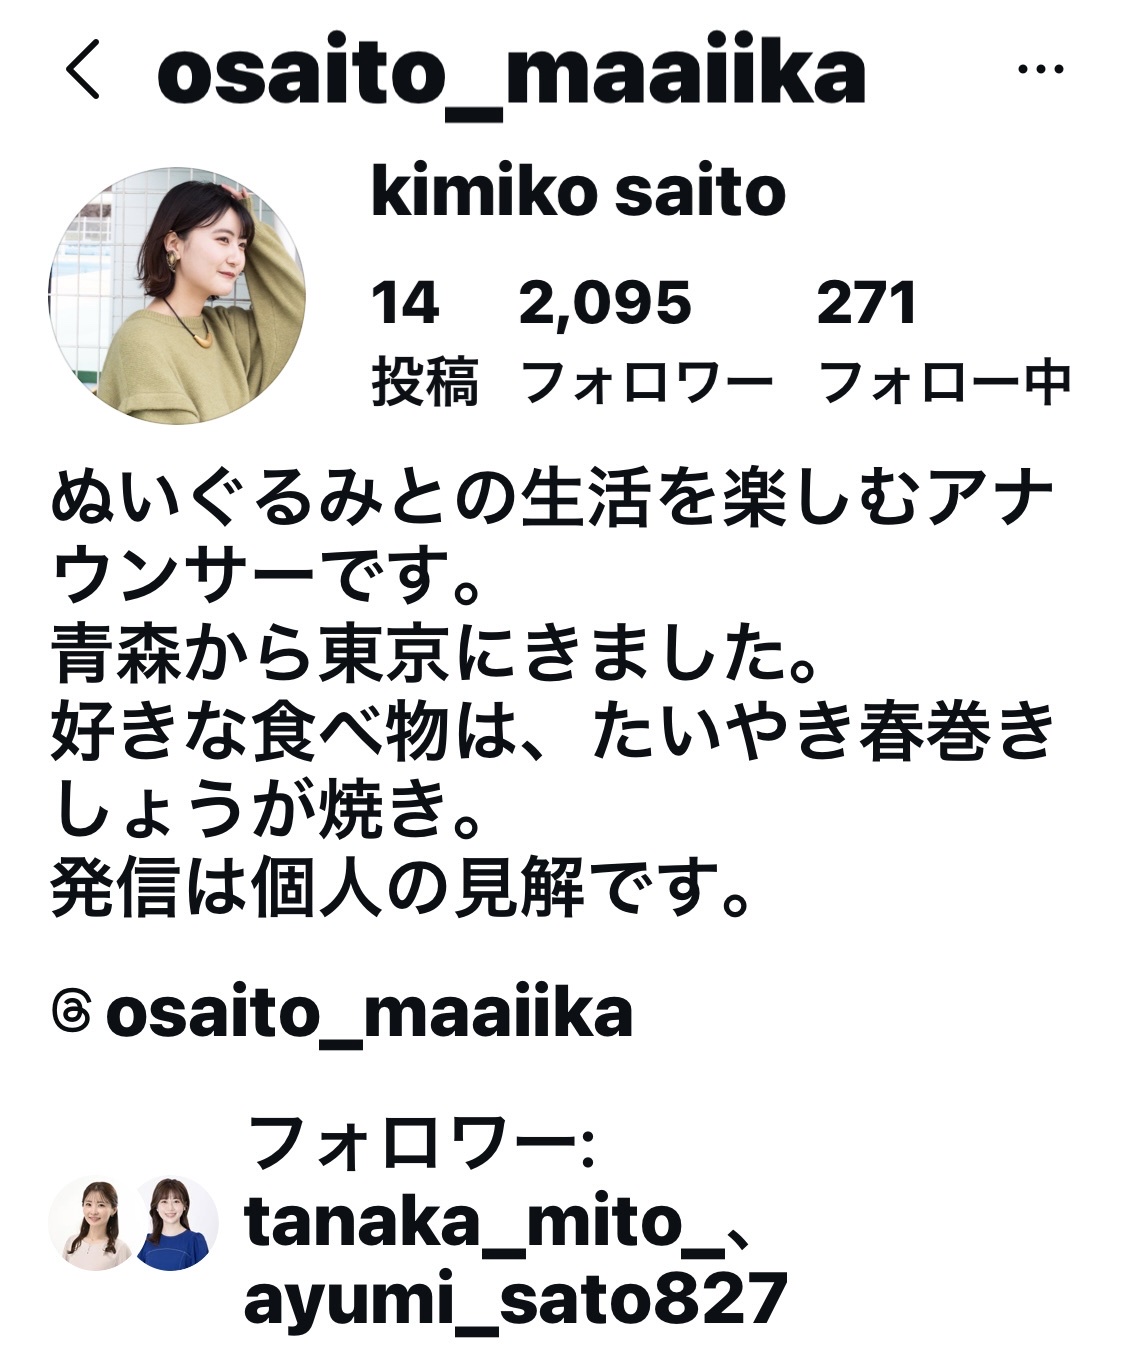Open the 271 following list

coord(866,303)
